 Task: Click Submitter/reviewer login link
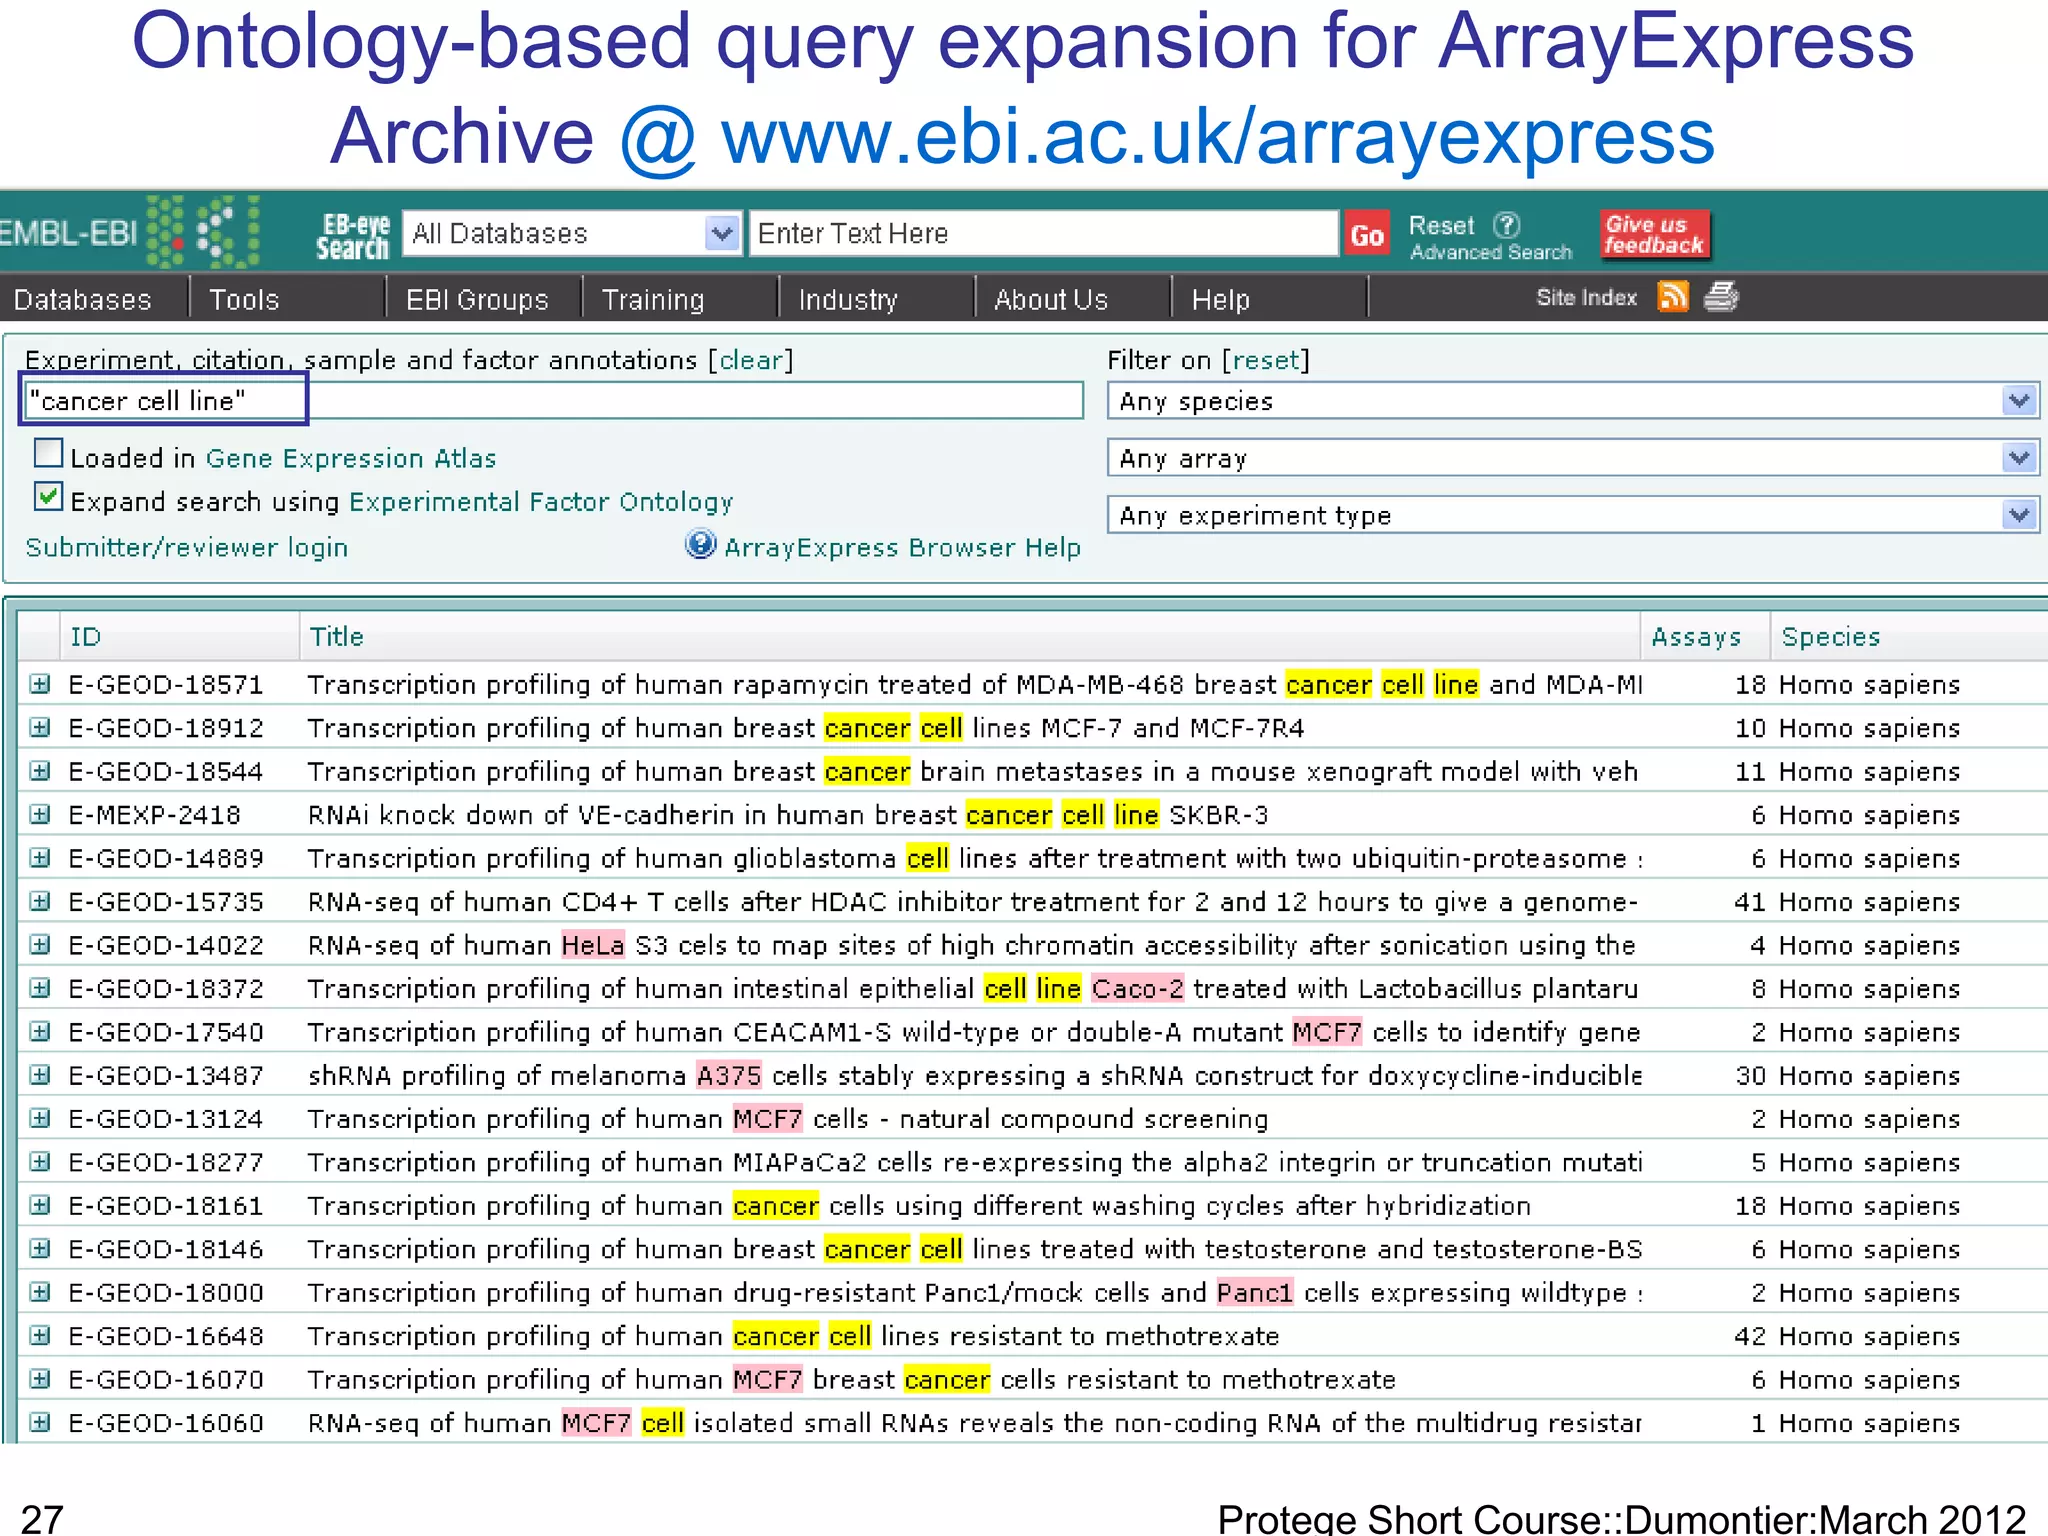[x=187, y=548]
